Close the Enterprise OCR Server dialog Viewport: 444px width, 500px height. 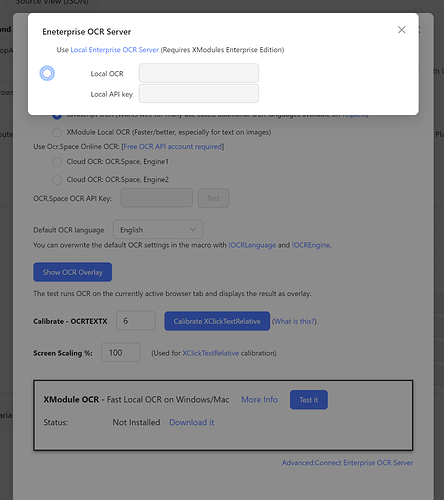click(402, 30)
